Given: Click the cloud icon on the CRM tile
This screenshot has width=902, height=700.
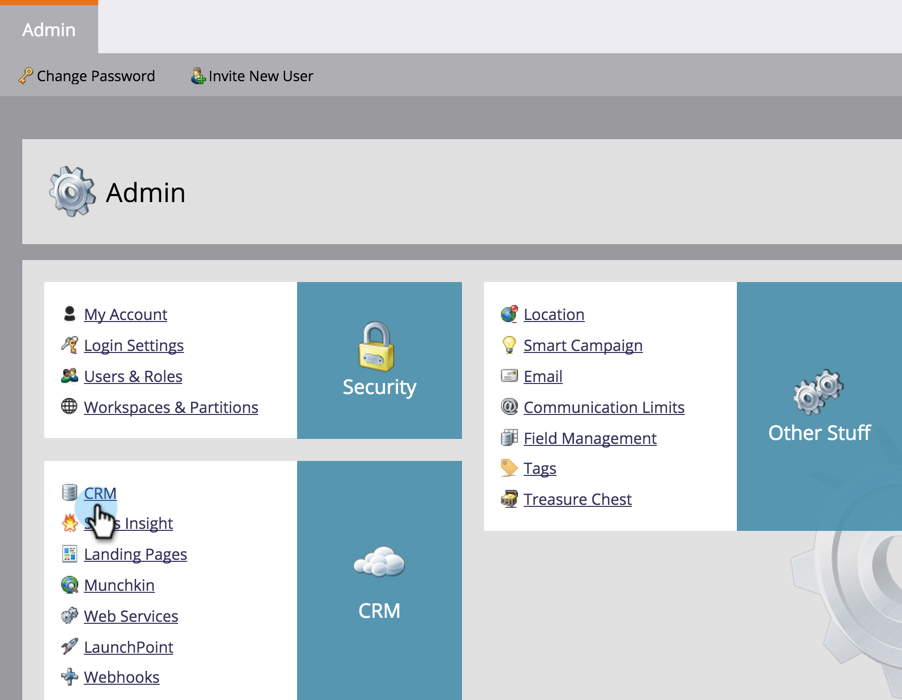Looking at the screenshot, I should pos(379,561).
